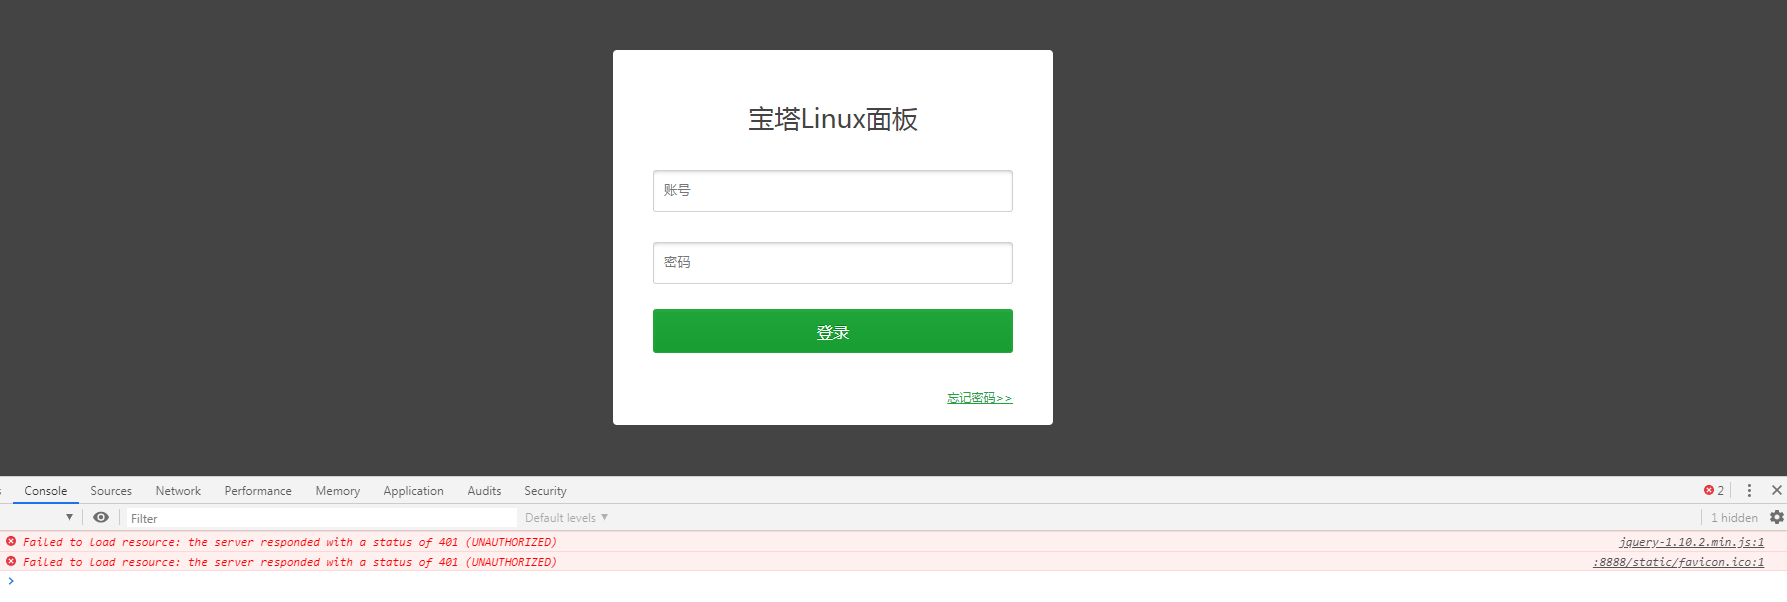Focus the 密码 password input field
The image size is (1787, 602).
(833, 263)
